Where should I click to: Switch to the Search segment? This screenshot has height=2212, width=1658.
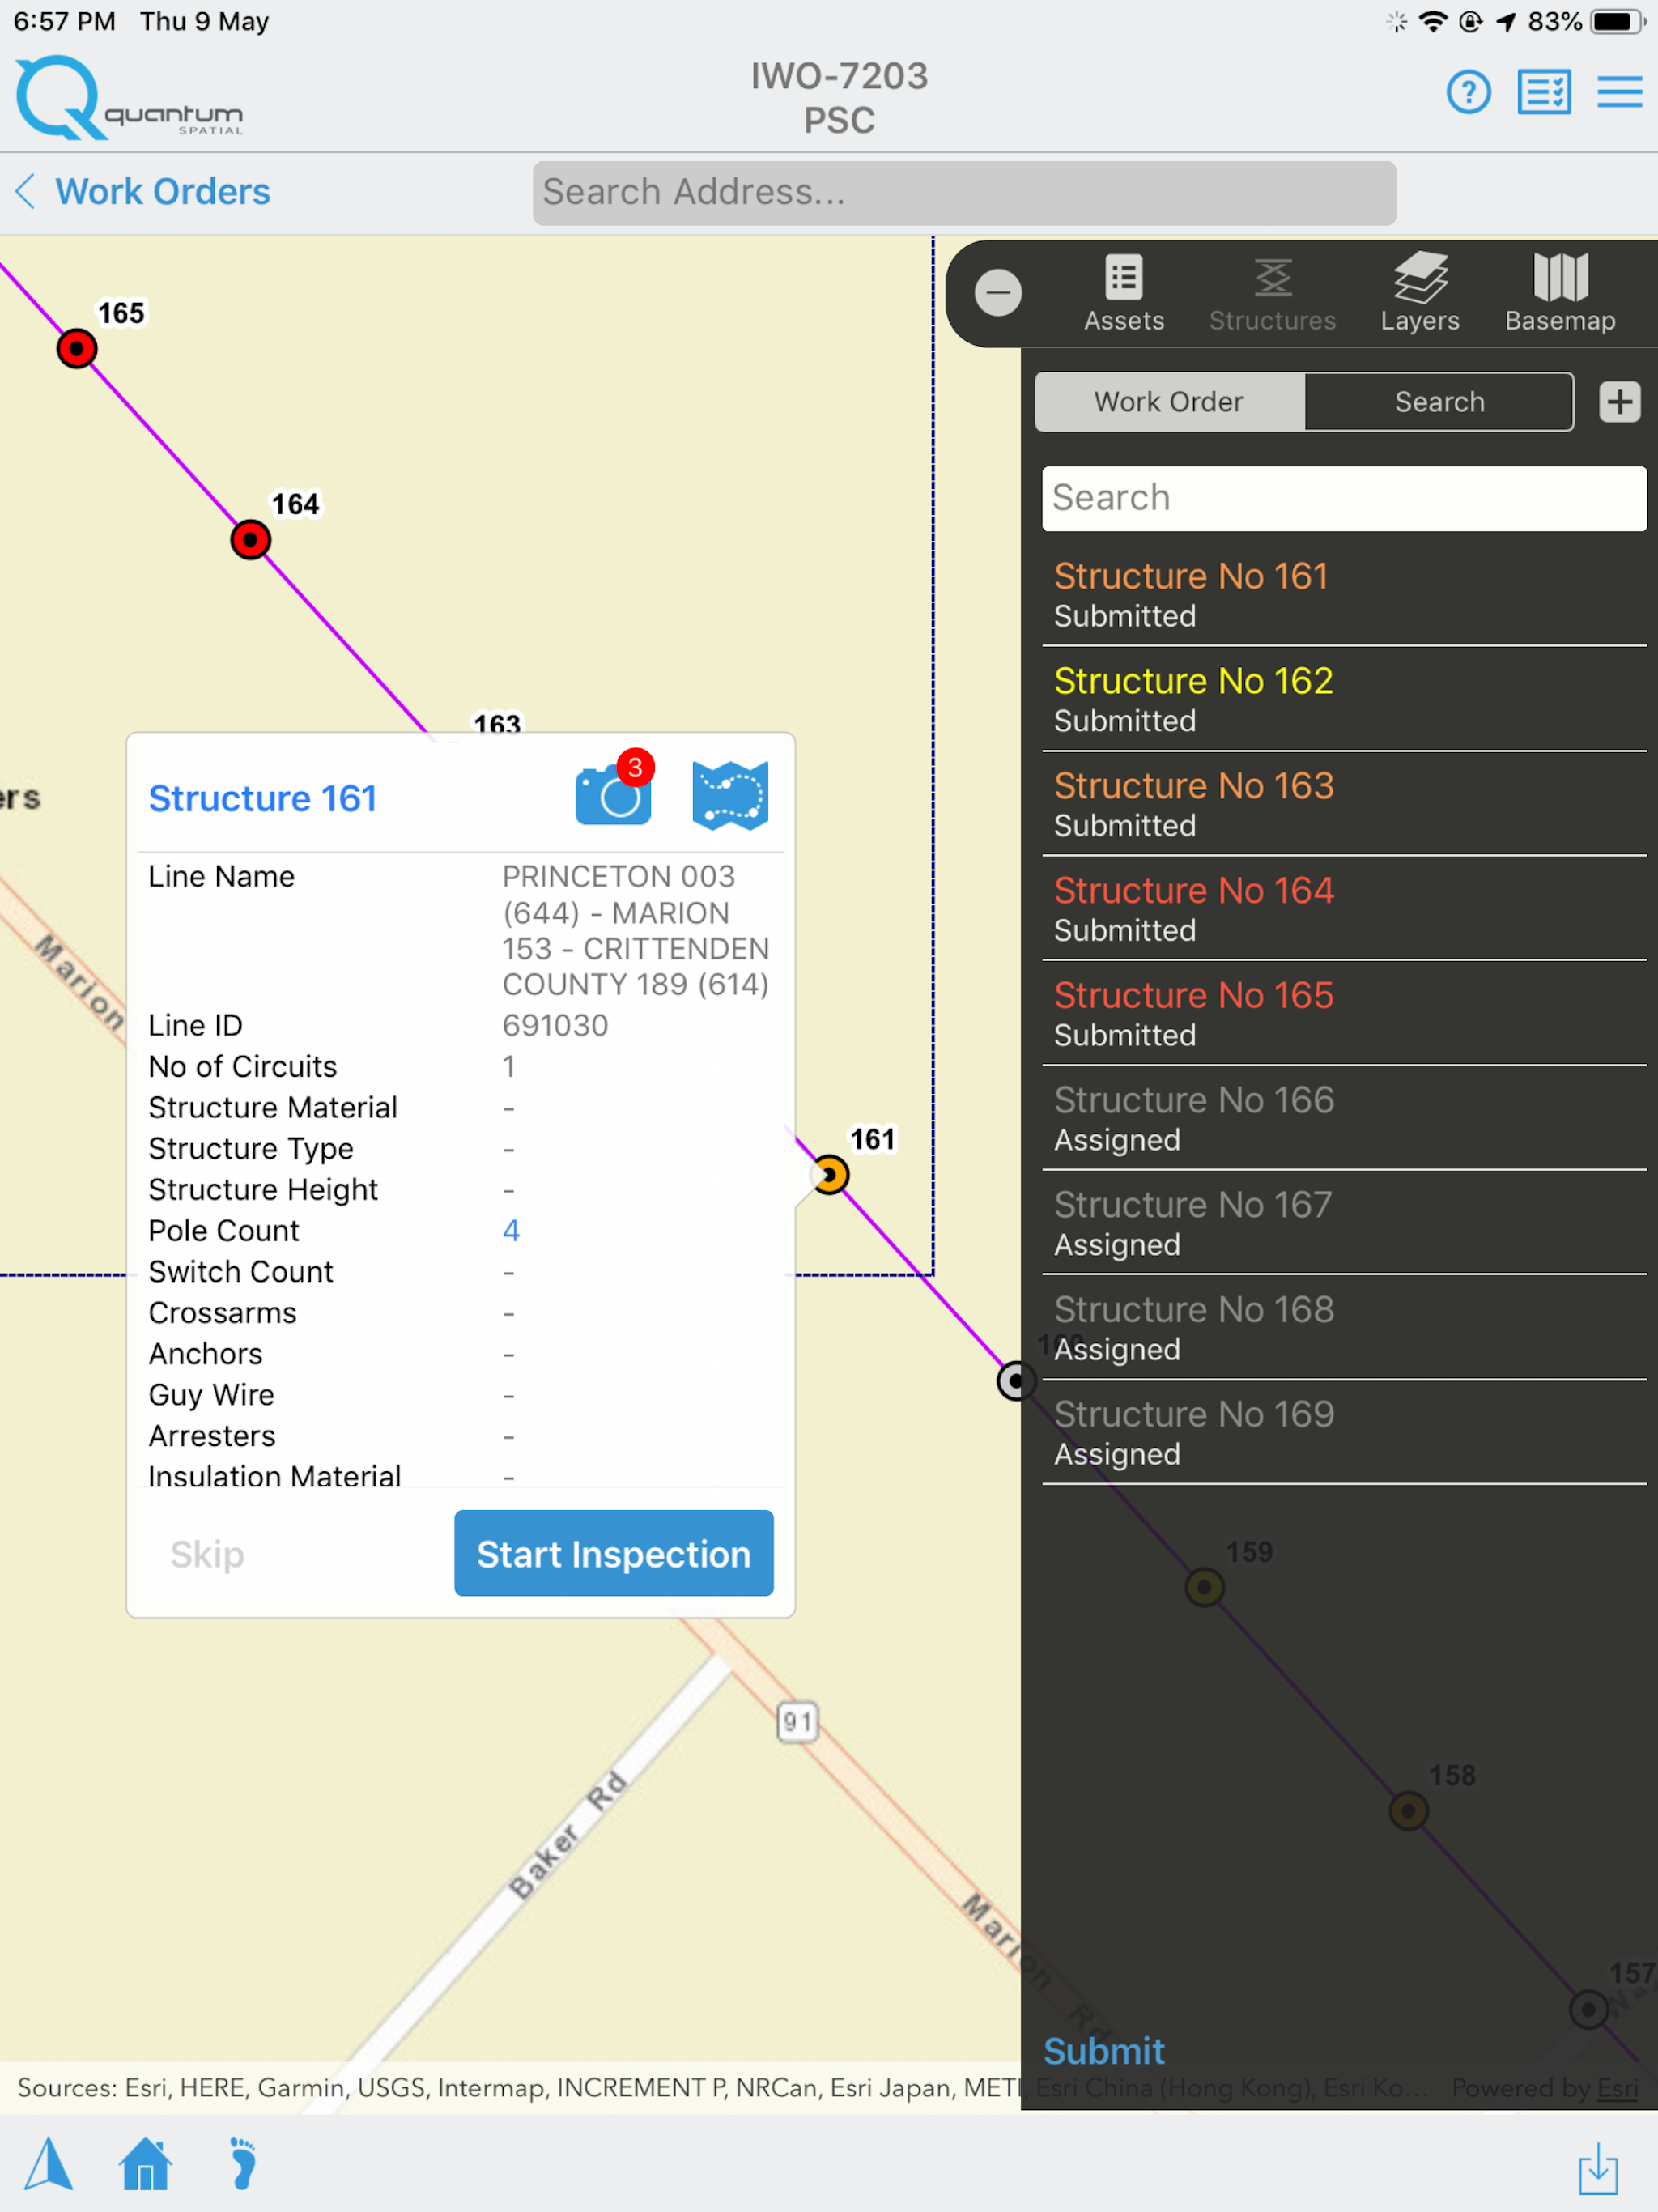(x=1439, y=402)
